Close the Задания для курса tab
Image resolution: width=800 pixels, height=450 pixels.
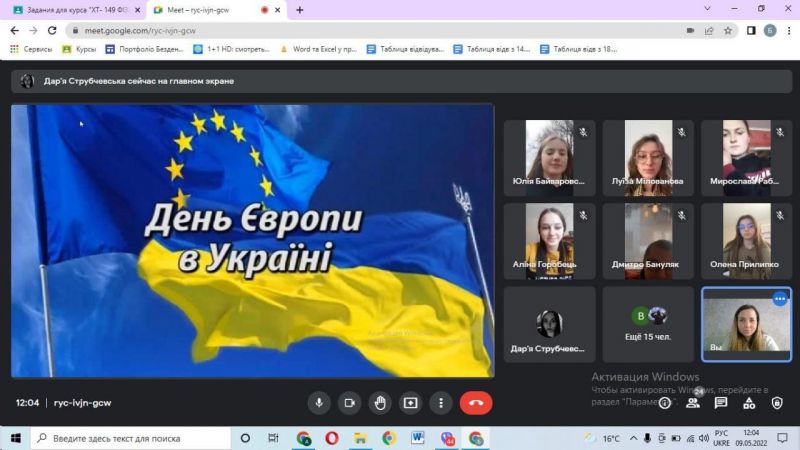click(x=137, y=10)
